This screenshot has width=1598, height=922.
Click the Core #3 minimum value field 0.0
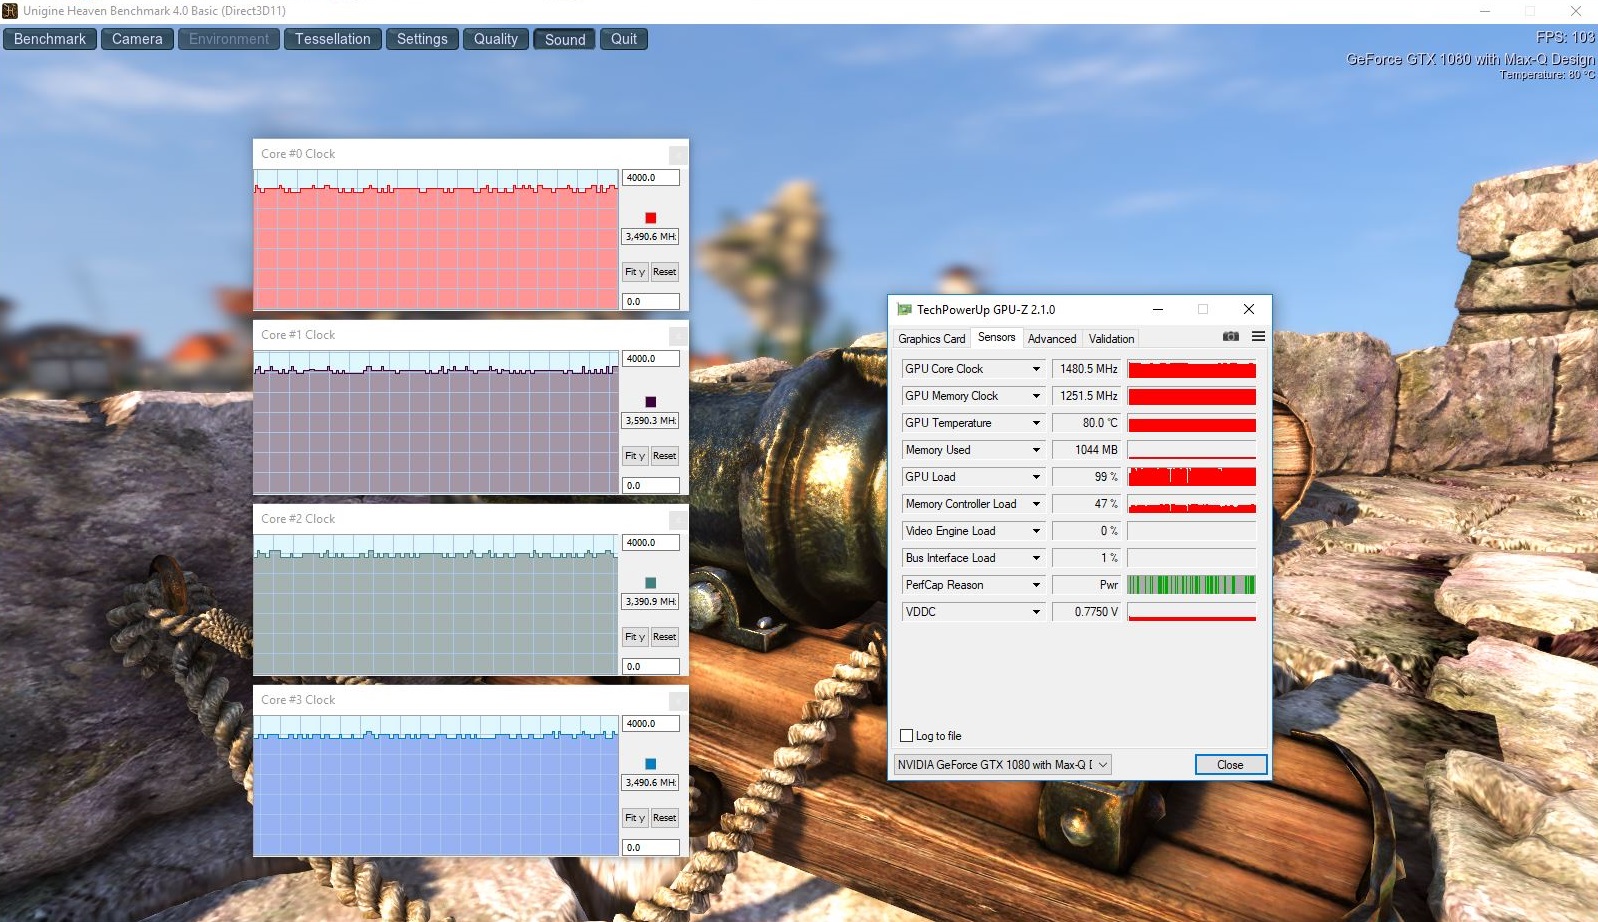[651, 847]
